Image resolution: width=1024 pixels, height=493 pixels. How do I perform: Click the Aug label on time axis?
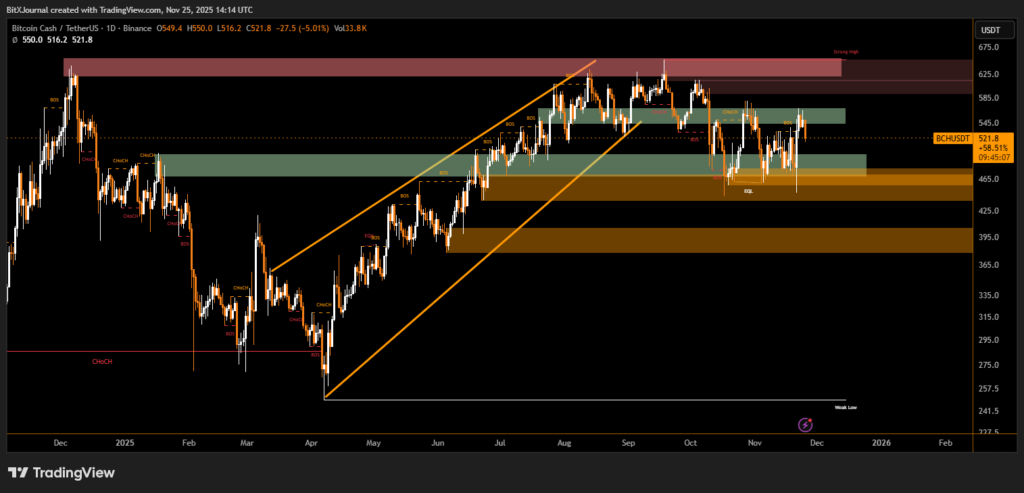point(564,440)
